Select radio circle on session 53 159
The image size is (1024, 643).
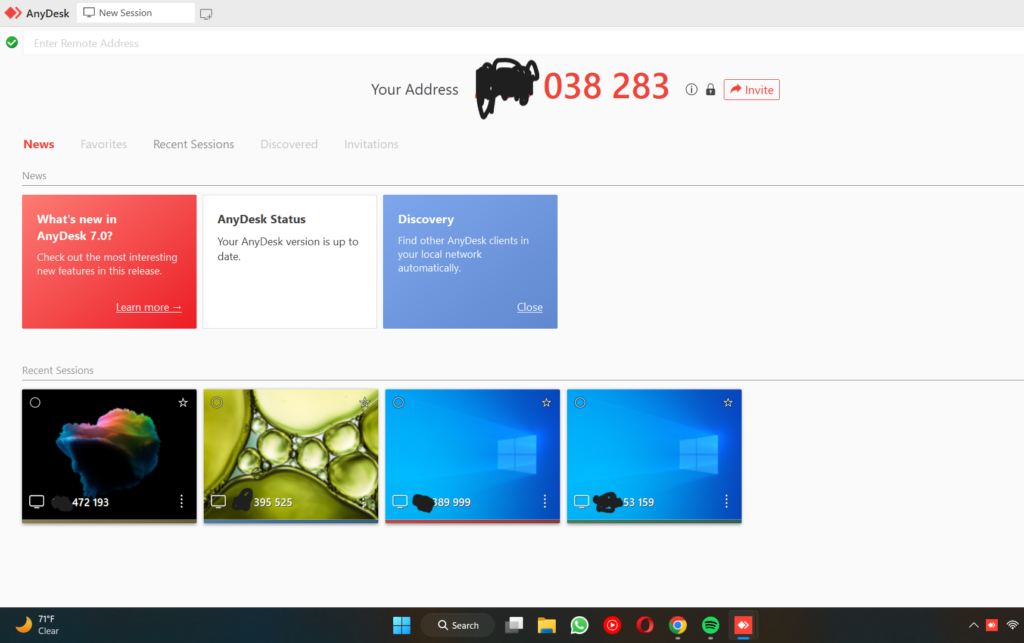[x=580, y=403]
